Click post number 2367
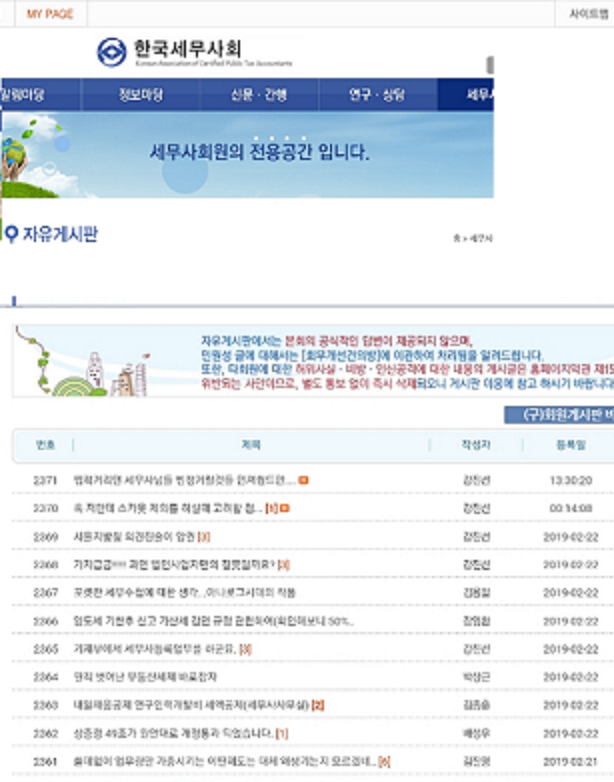This screenshot has width=614, height=782. coord(45,592)
